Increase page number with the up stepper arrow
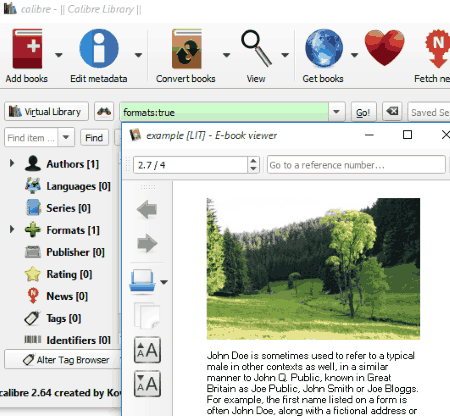 point(253,161)
